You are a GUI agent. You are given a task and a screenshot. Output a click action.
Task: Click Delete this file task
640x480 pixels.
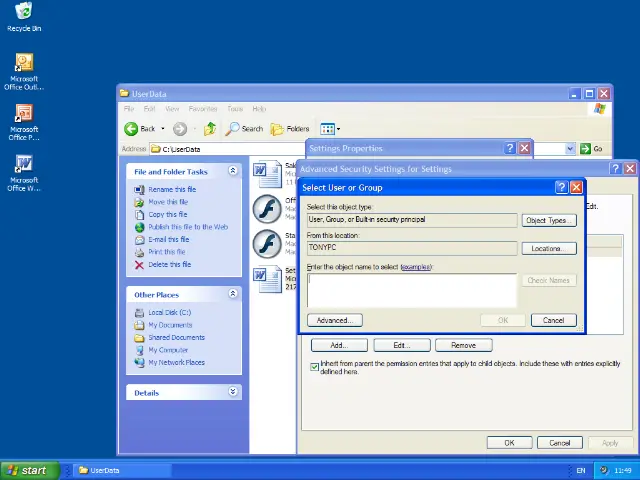pos(171,265)
